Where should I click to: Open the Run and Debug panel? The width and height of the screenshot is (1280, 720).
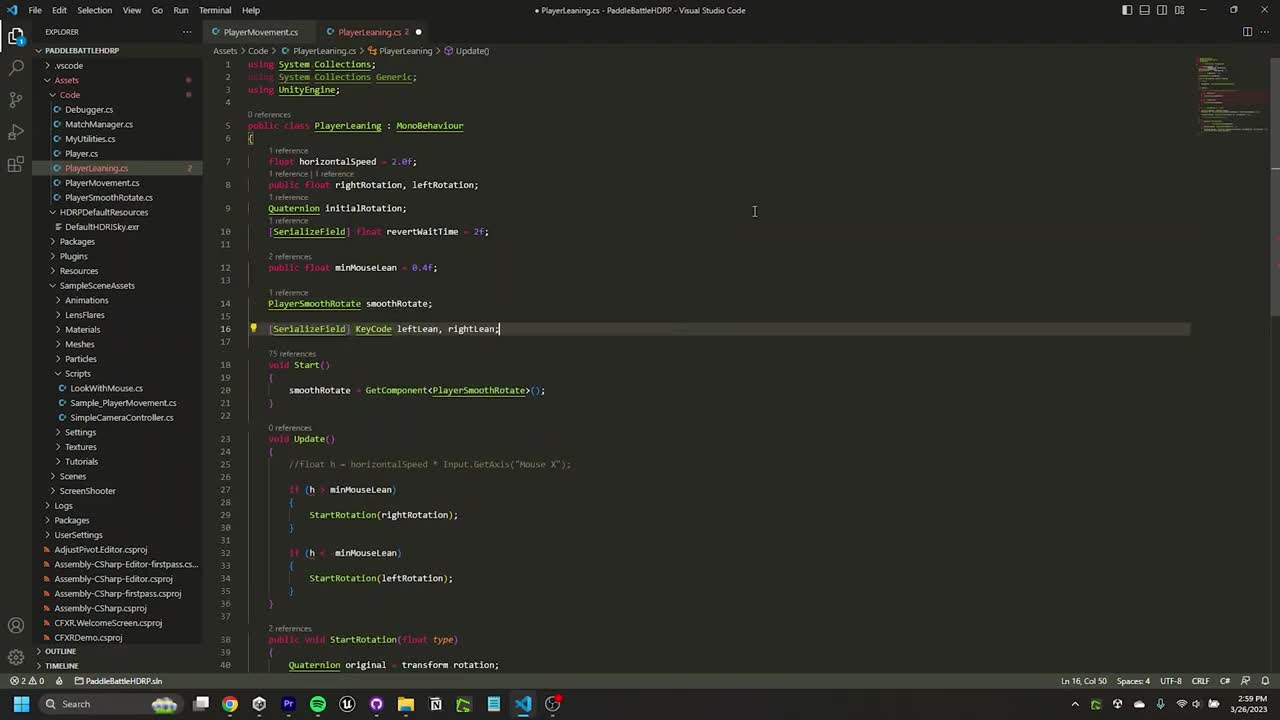tap(15, 132)
